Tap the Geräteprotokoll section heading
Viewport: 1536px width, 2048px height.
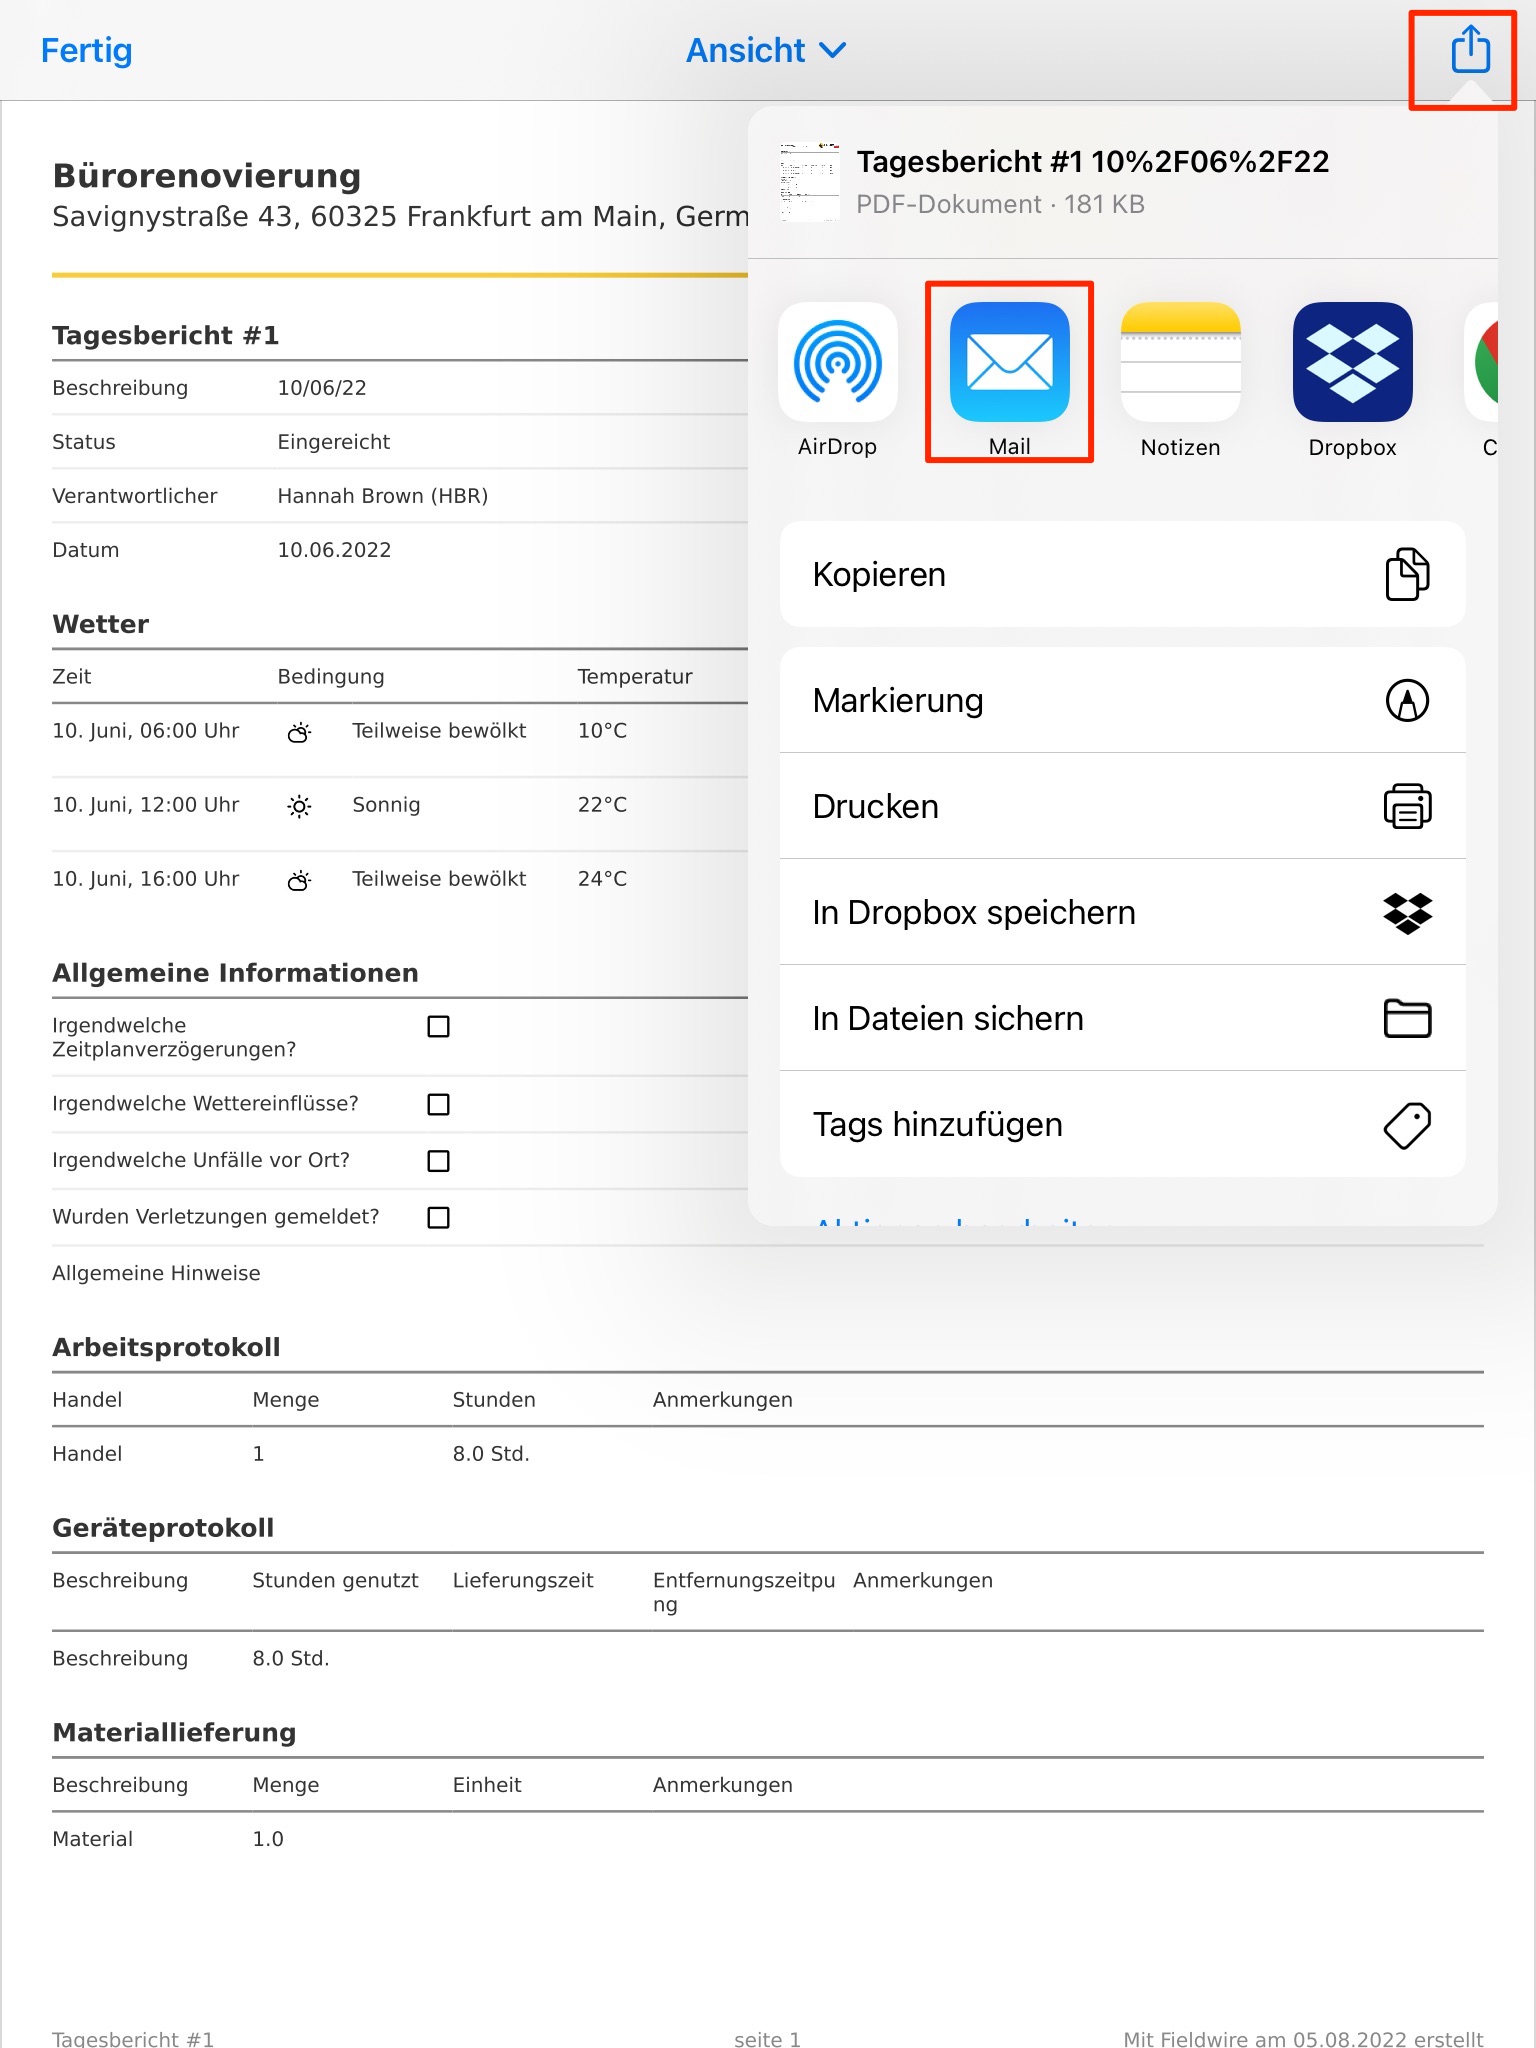[163, 1527]
